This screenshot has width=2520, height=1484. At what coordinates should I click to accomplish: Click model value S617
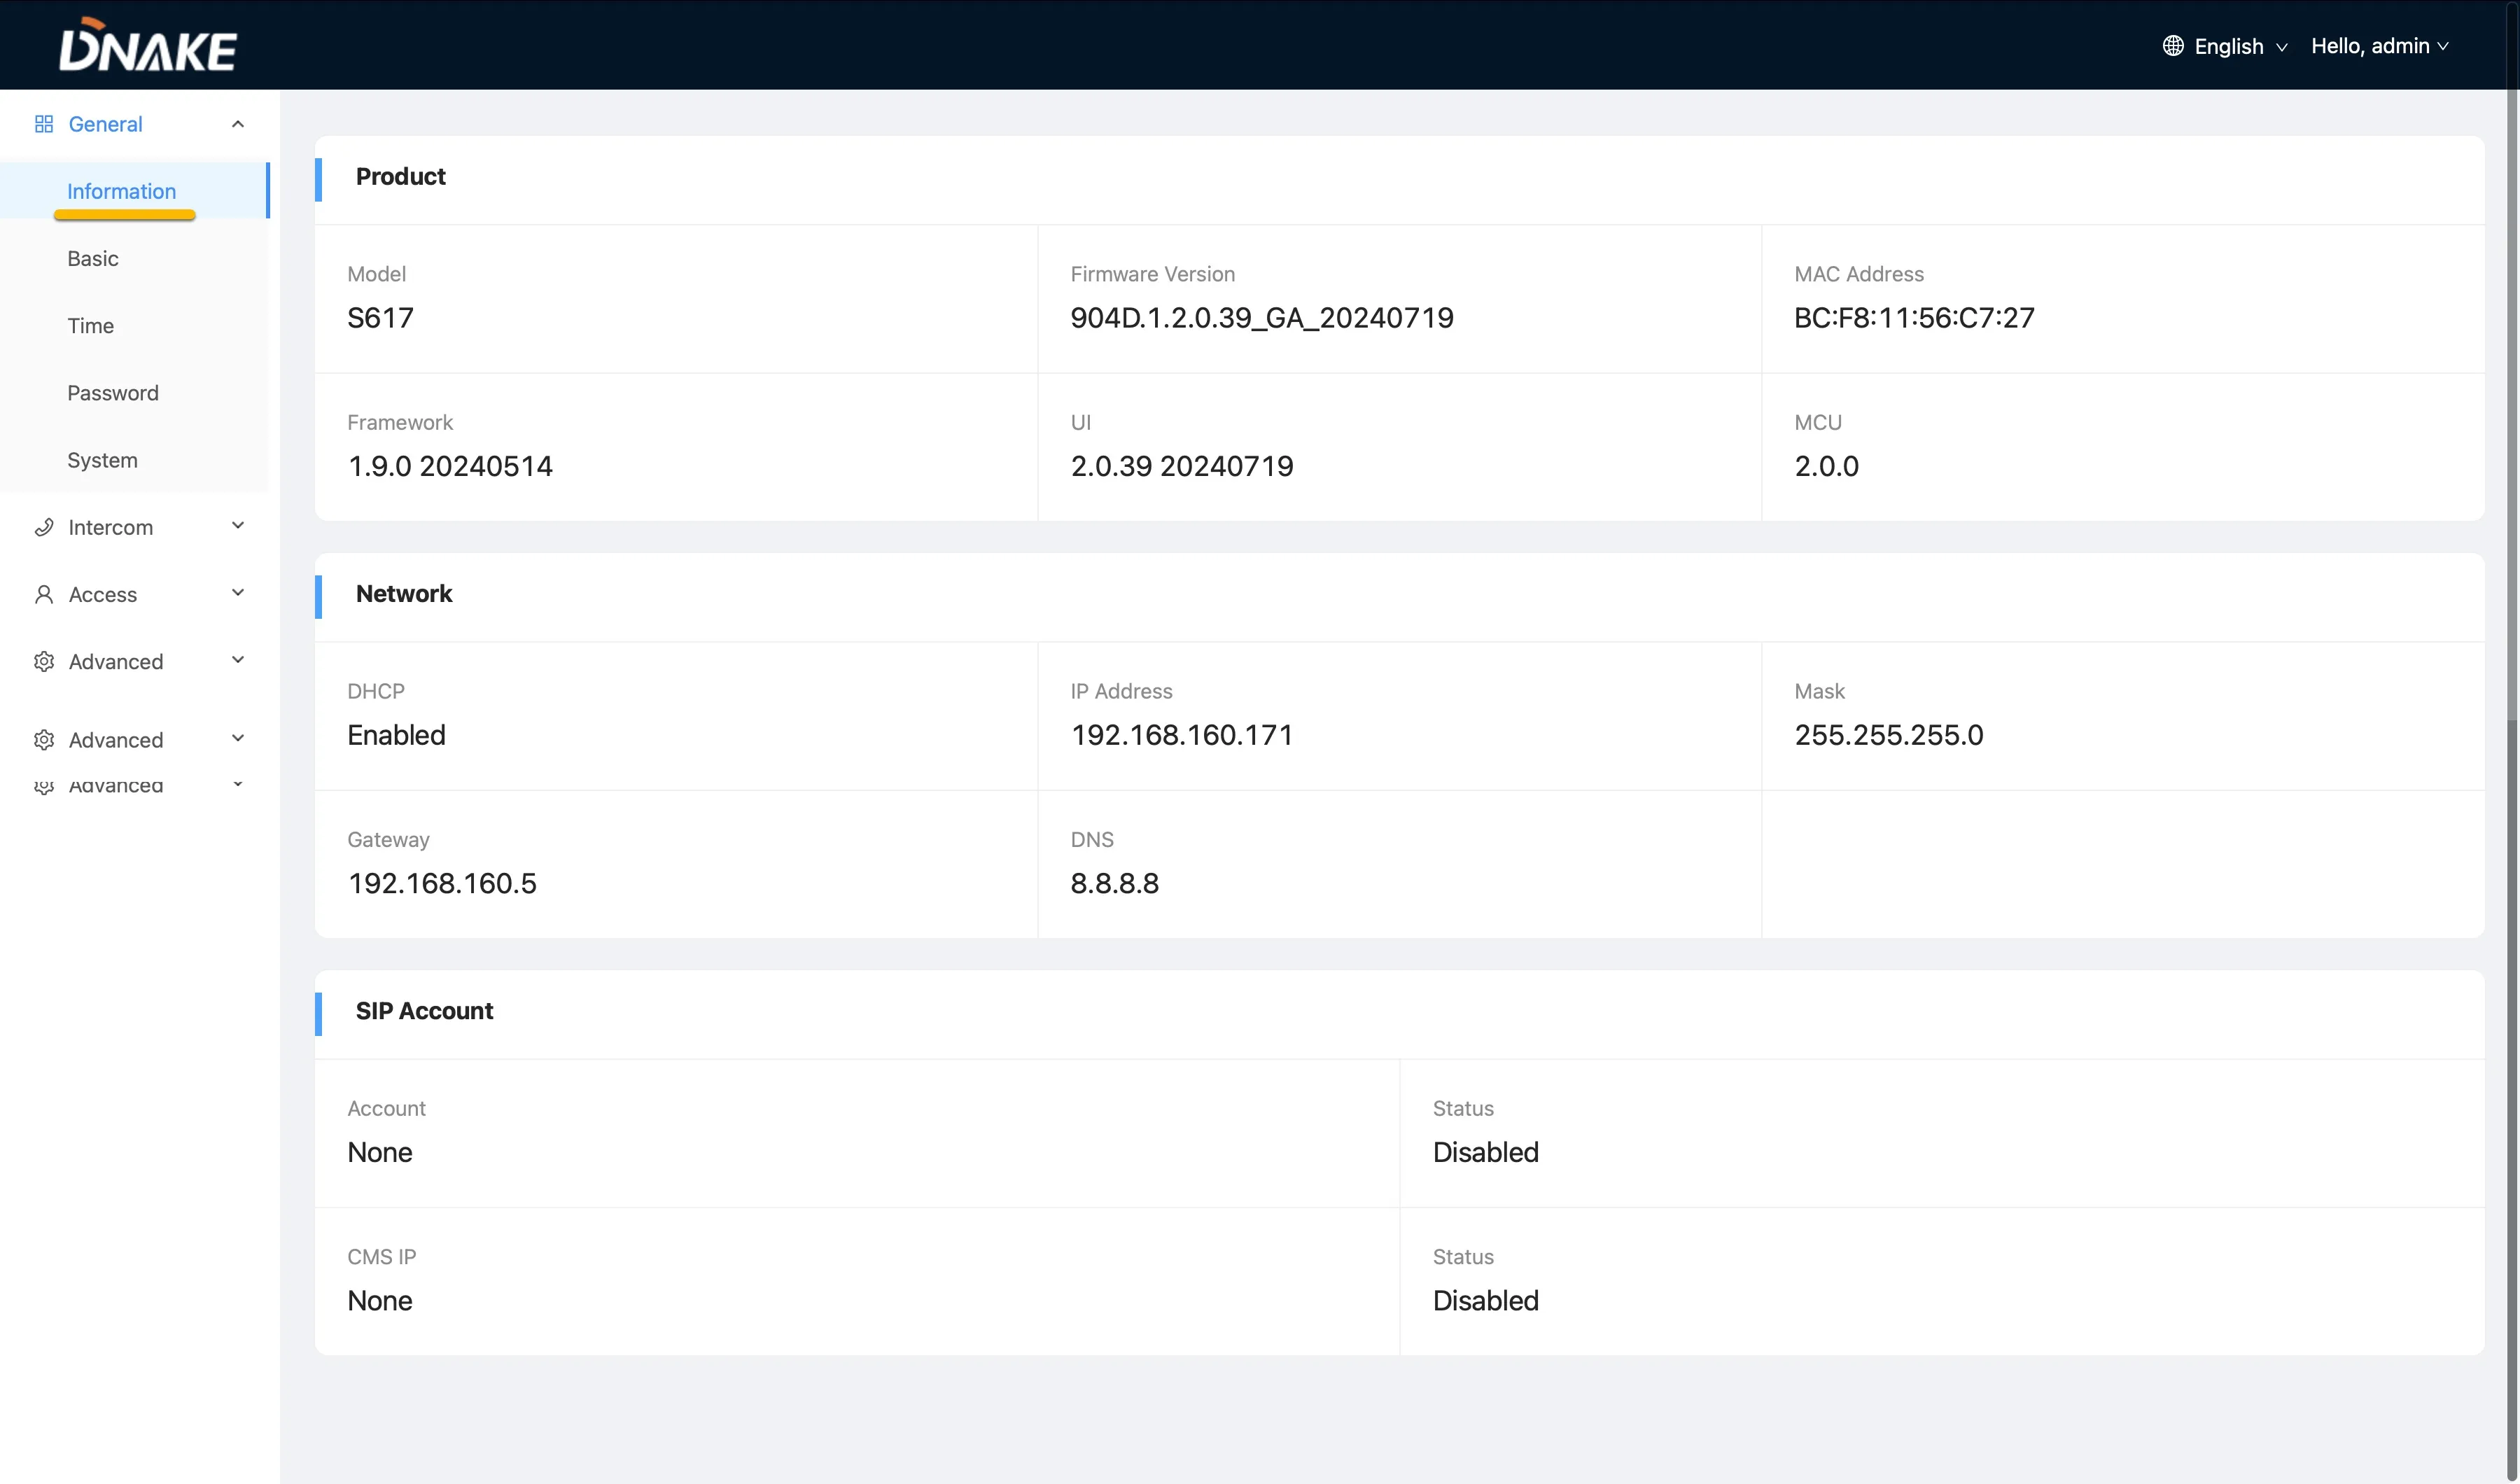click(x=380, y=318)
